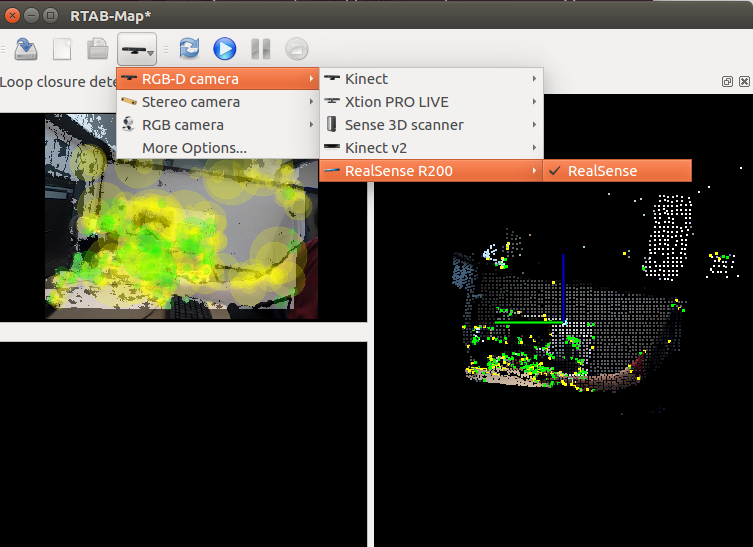The height and width of the screenshot is (547, 753).
Task: Click the blue refresh arrows icon
Action: (189, 48)
